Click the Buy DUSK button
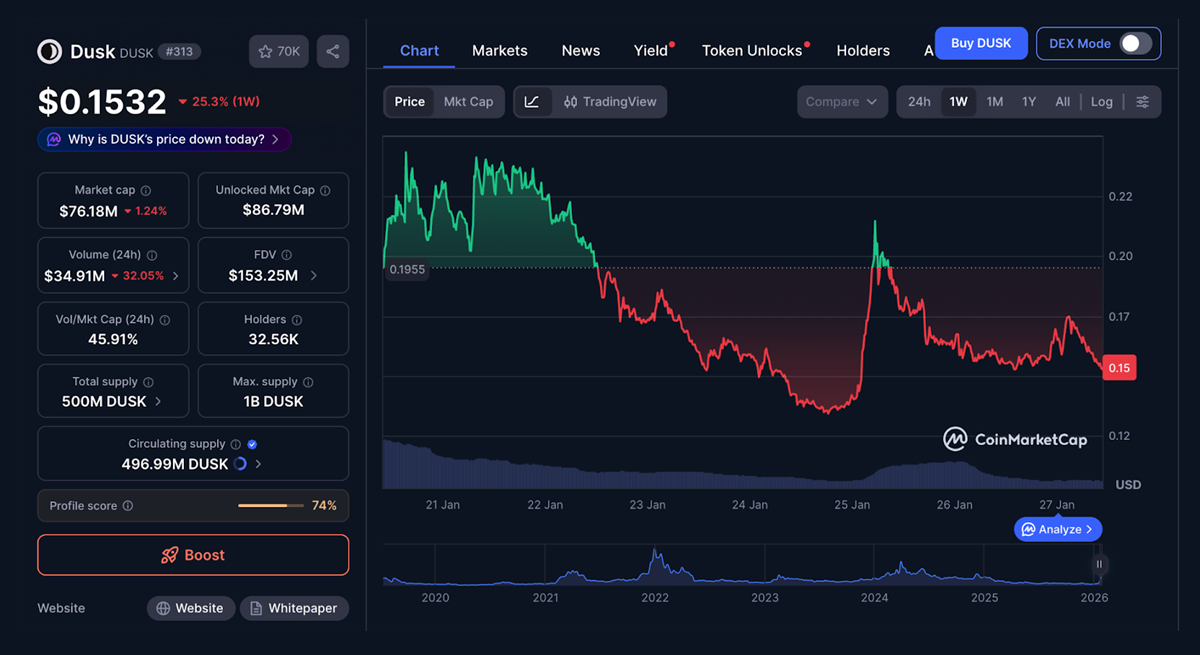This screenshot has height=655, width=1200. (x=980, y=44)
